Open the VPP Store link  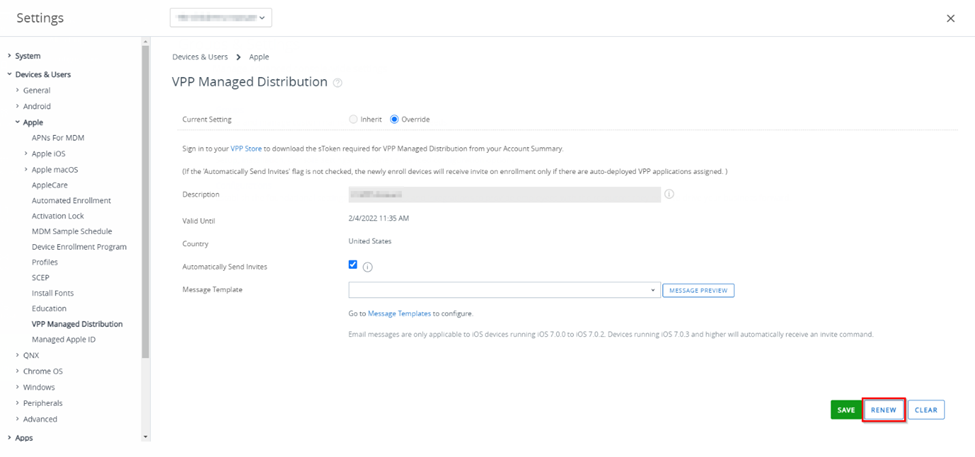246,149
